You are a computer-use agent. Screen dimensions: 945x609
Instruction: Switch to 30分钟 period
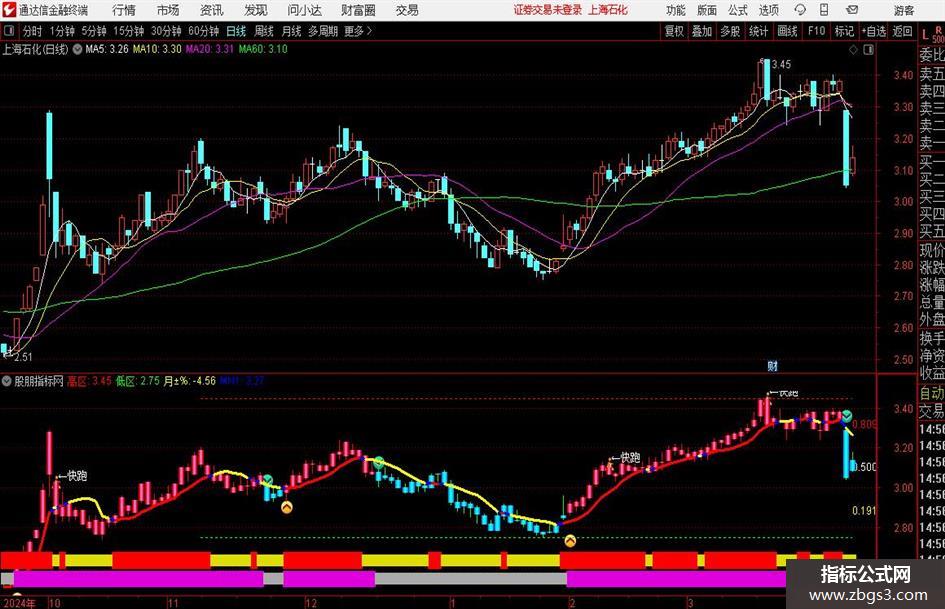166,31
